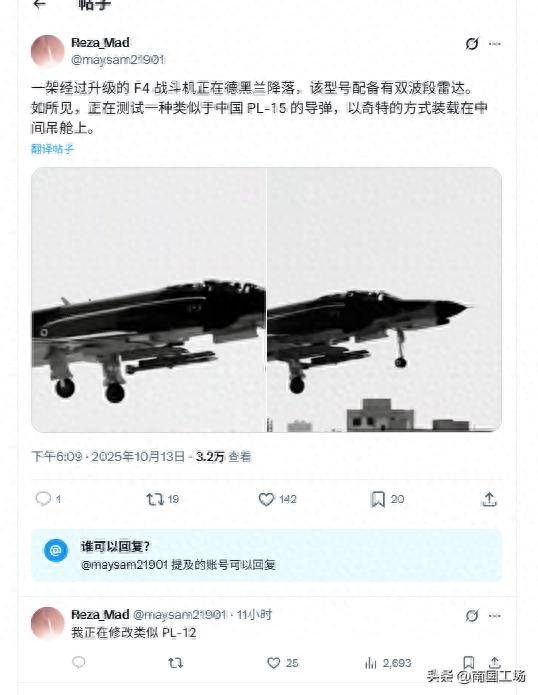Share the main post via upload icon

489,499
